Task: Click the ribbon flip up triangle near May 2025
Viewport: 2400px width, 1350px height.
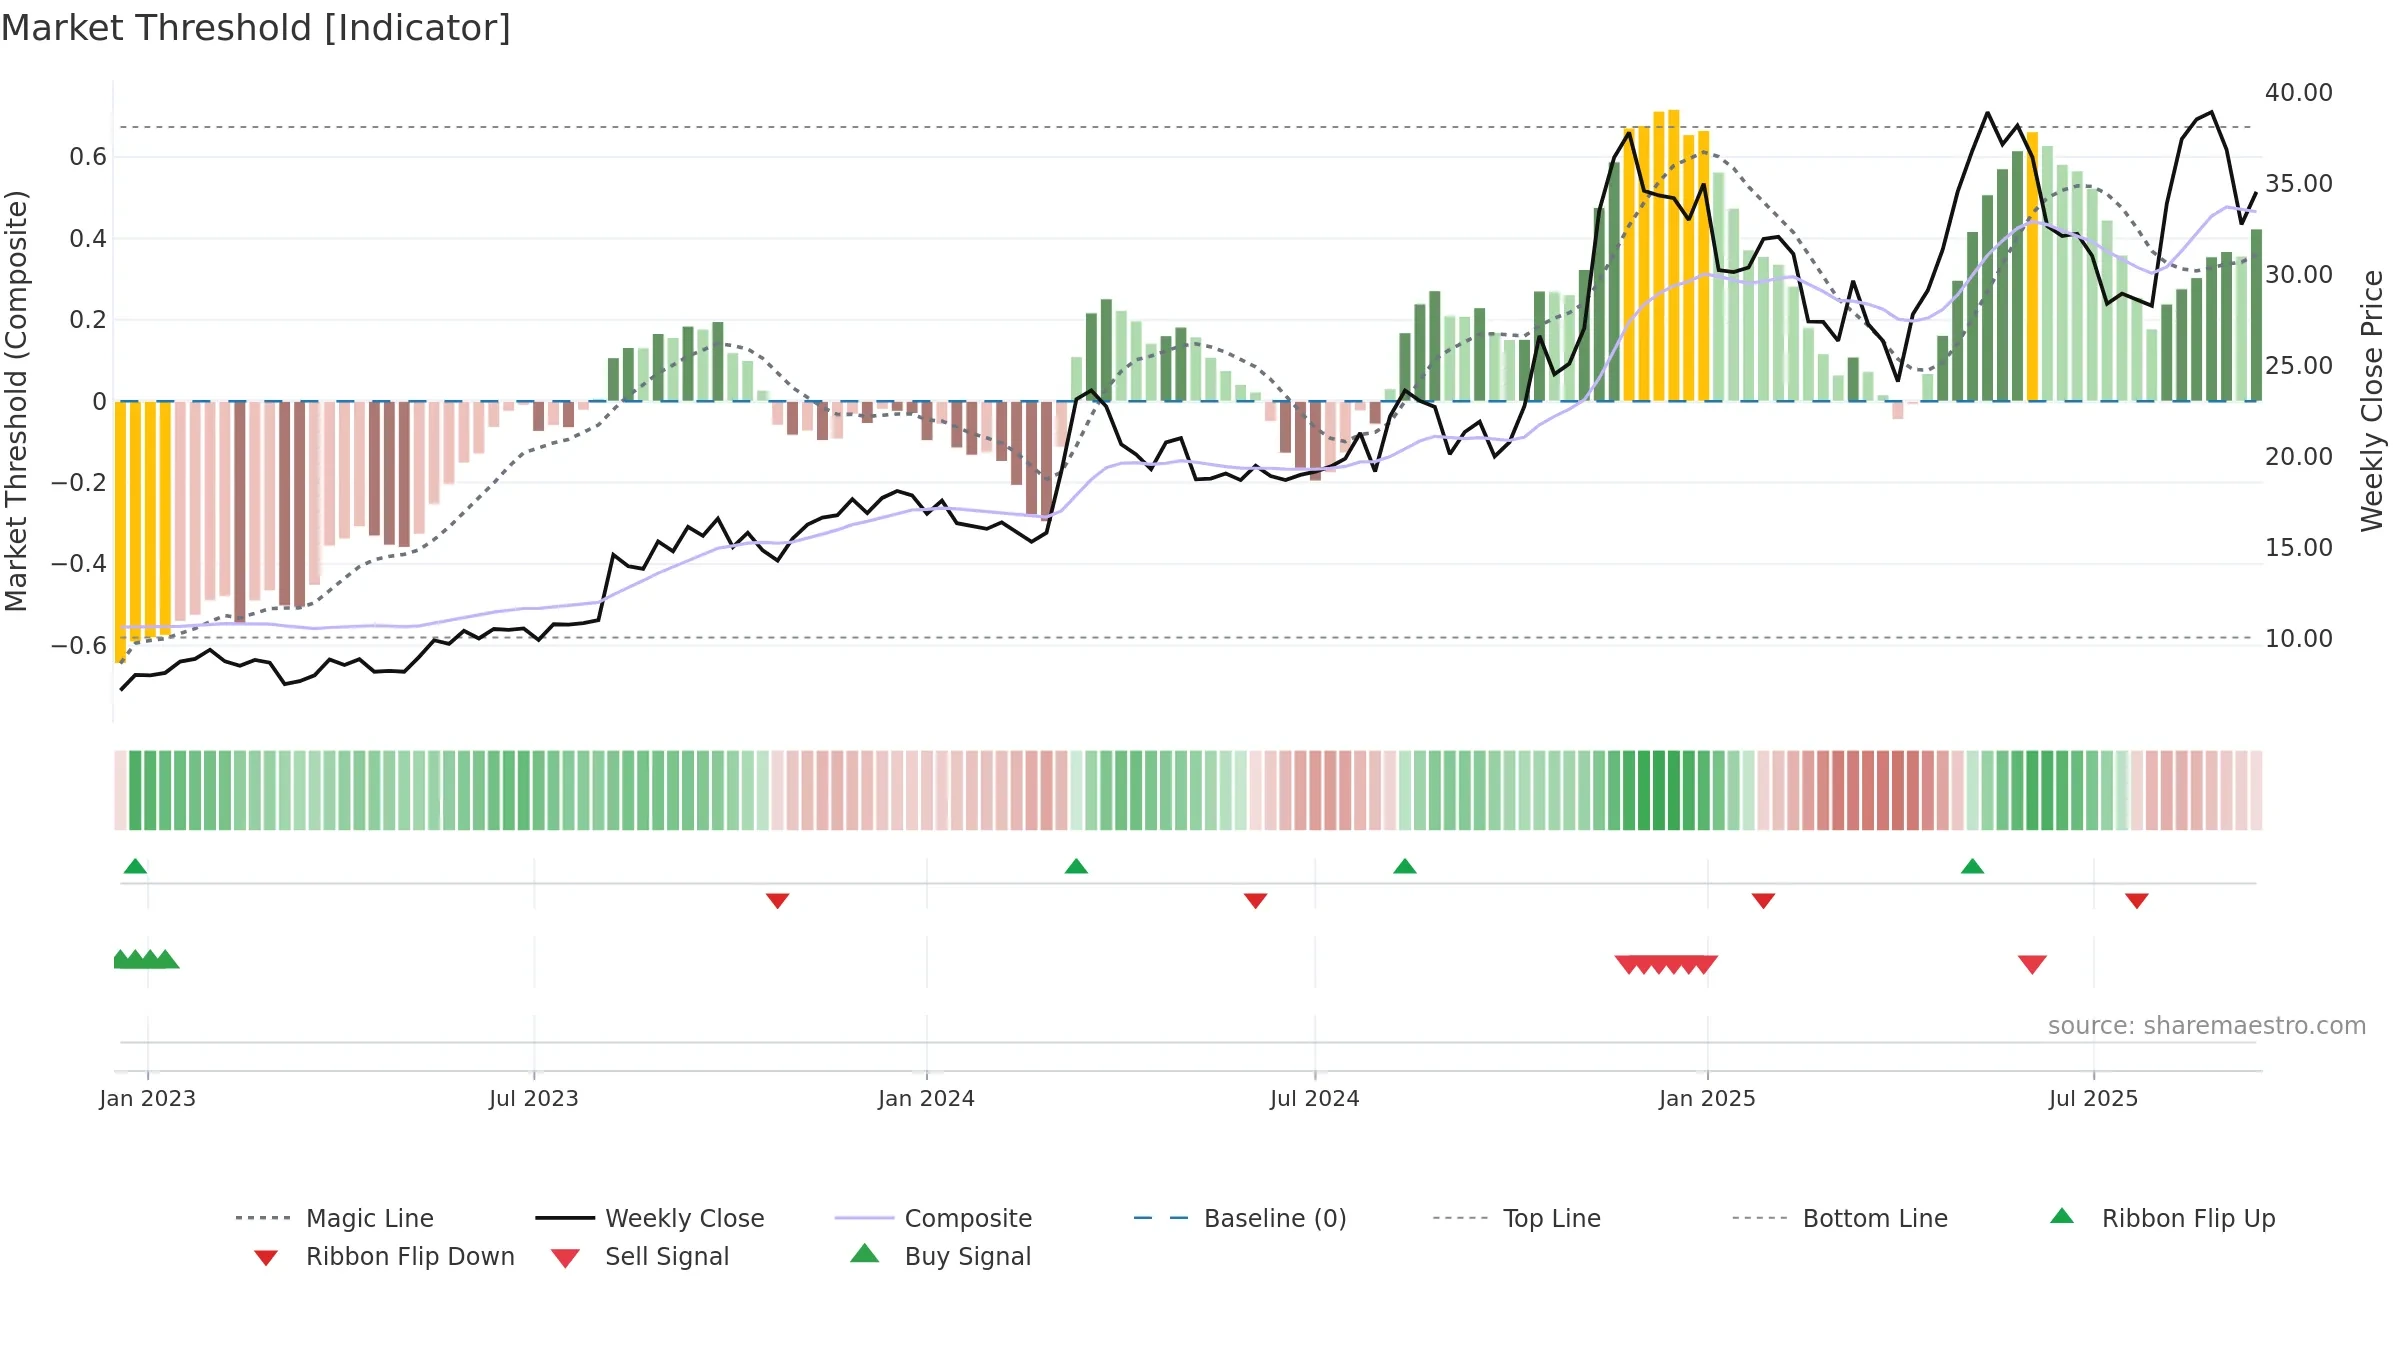Action: [x=1972, y=866]
